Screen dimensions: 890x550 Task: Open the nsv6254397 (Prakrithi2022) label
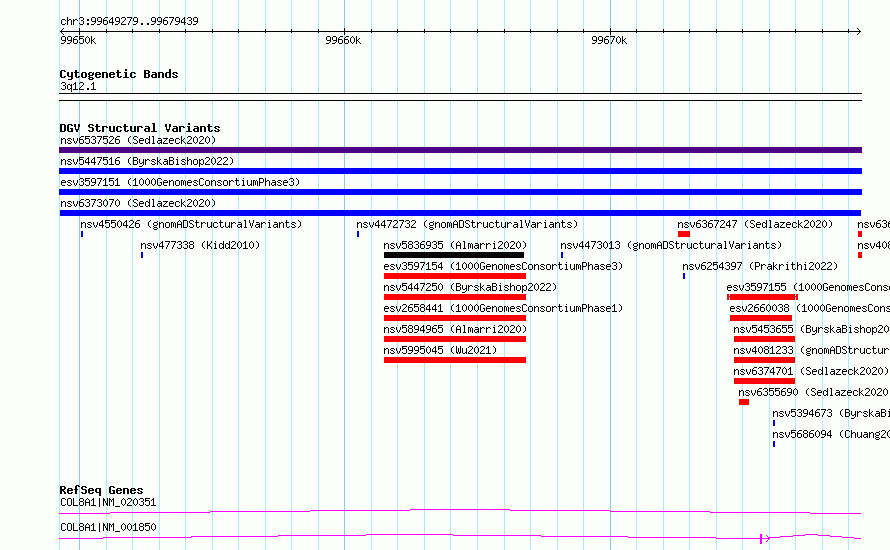coord(760,266)
